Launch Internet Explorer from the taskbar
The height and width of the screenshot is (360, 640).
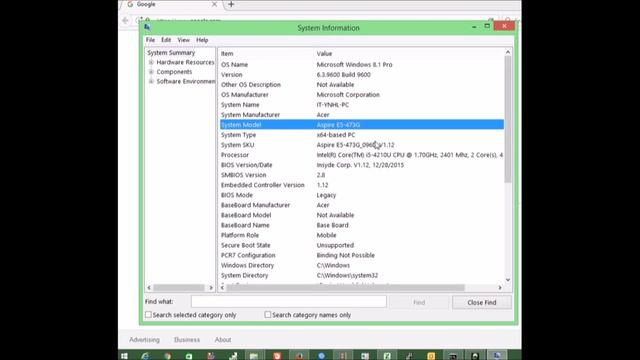pos(145,356)
